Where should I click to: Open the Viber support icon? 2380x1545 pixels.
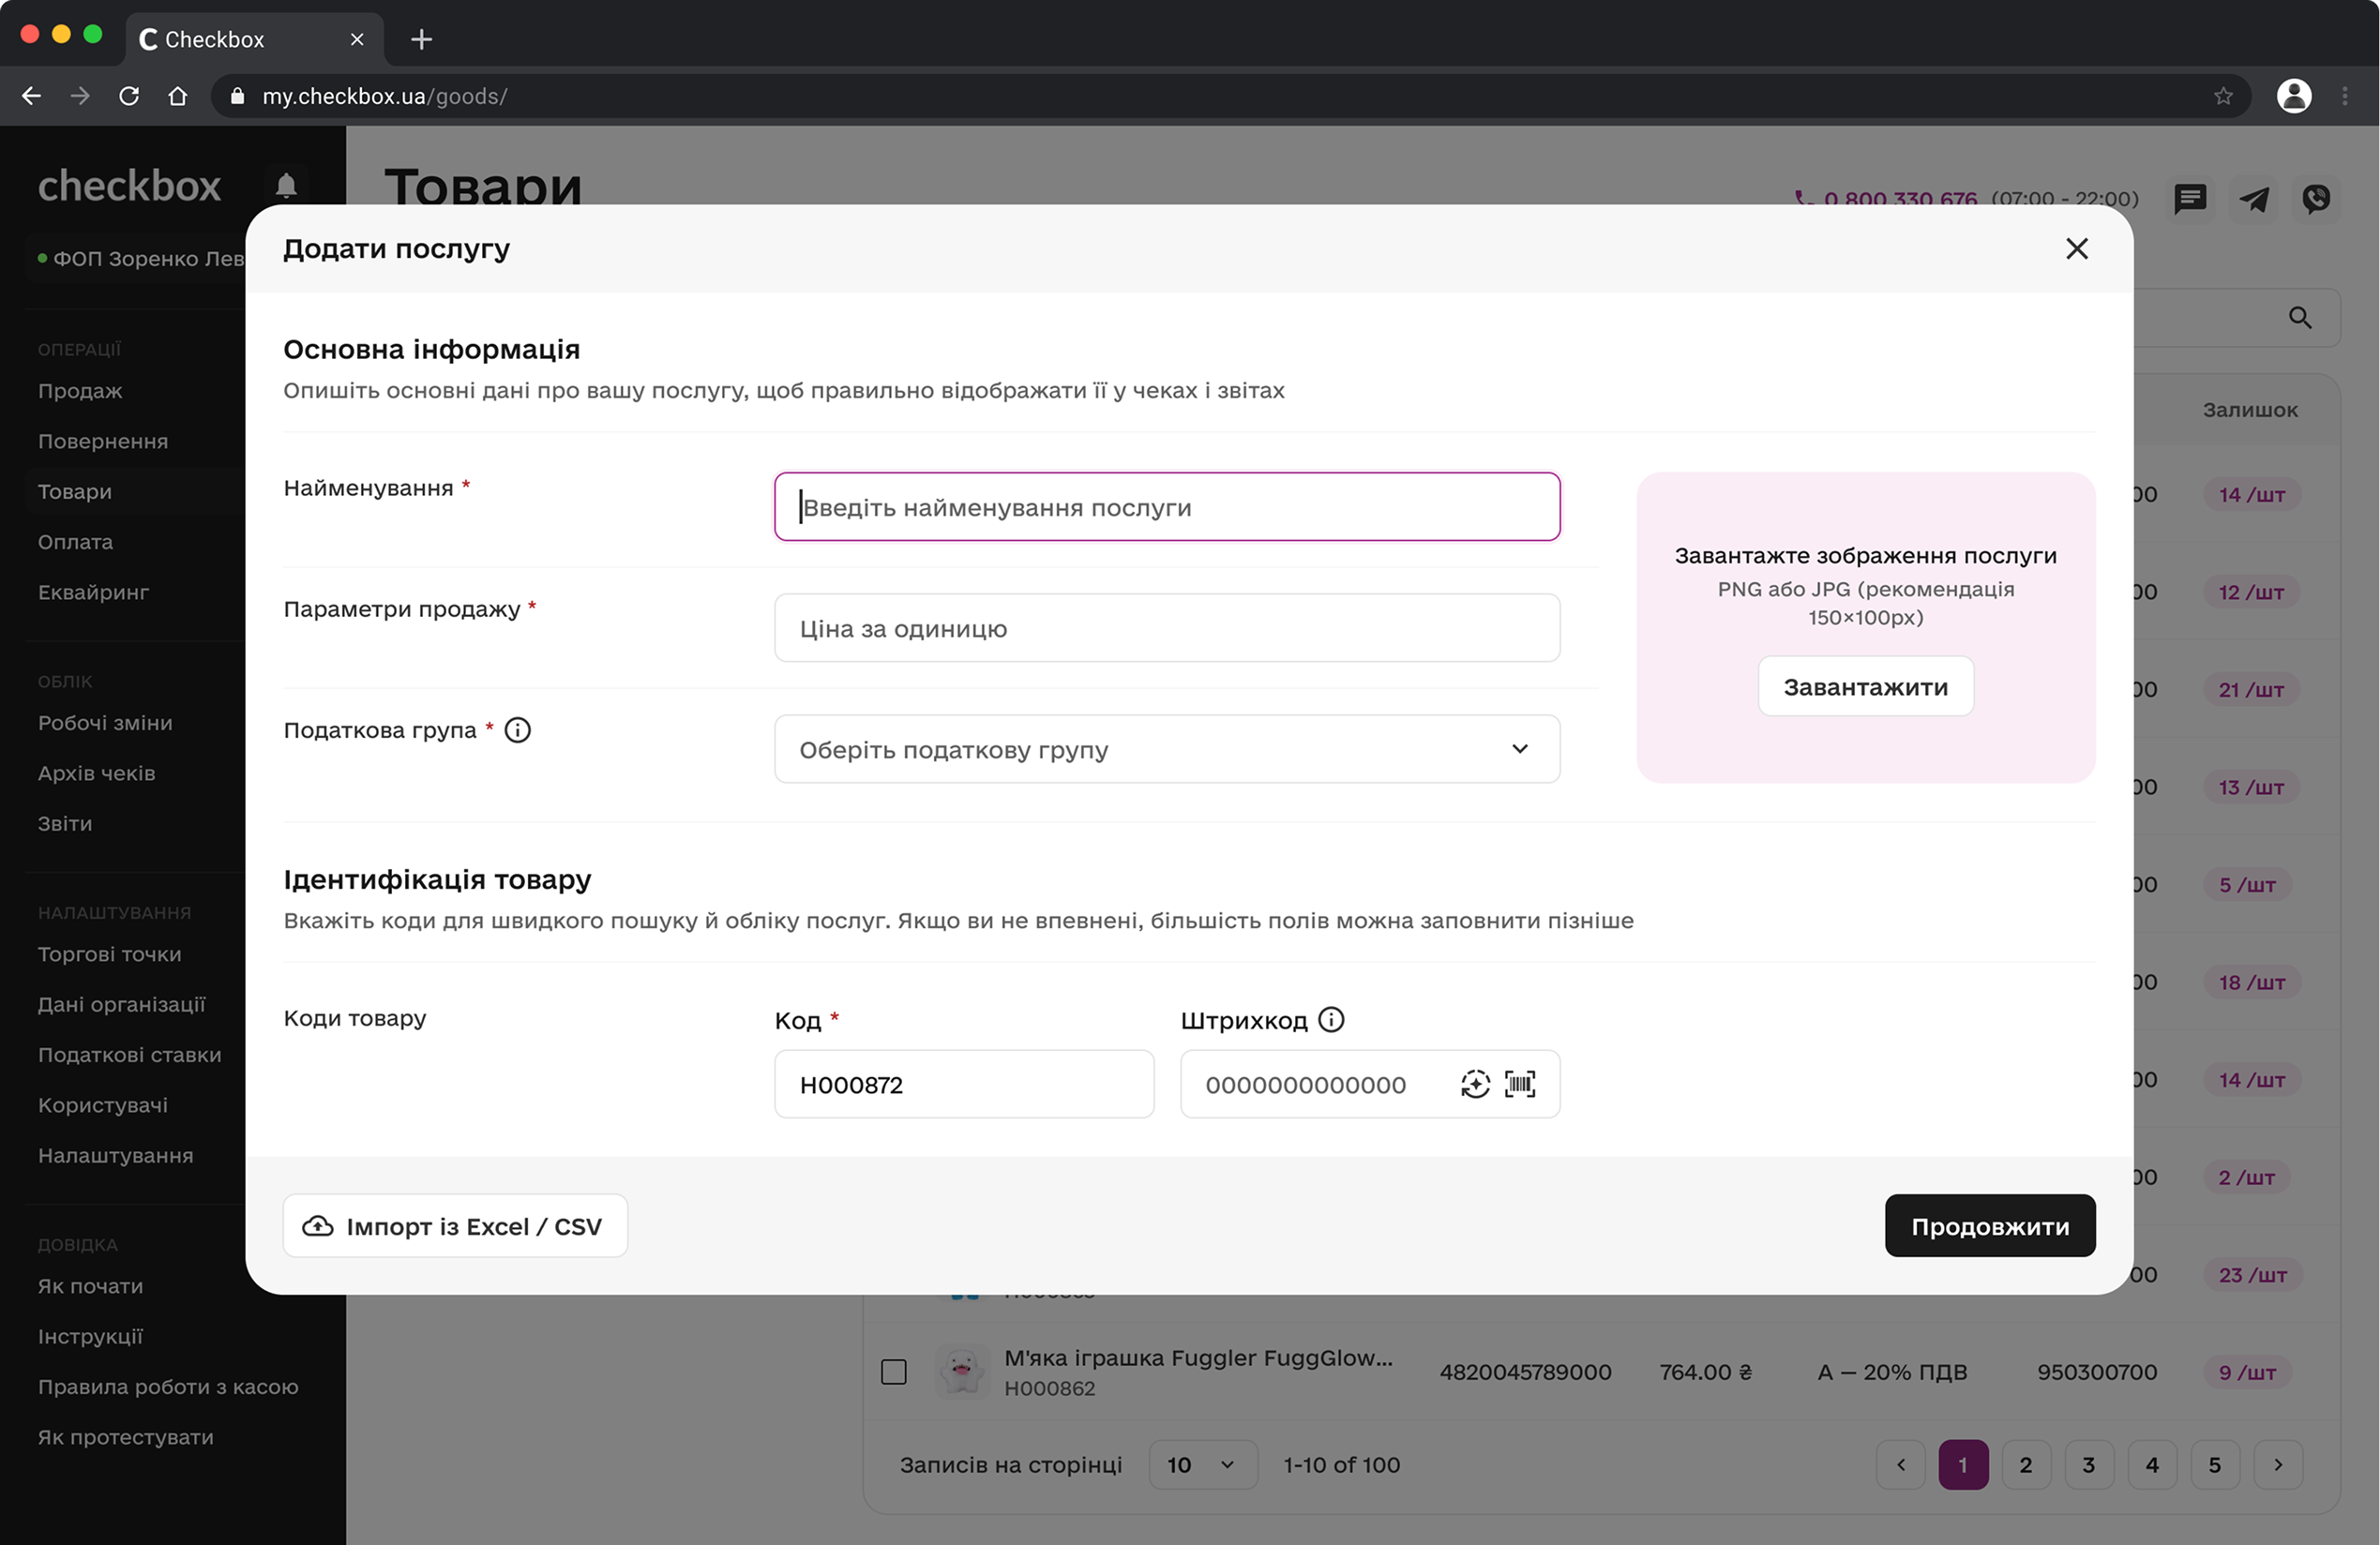click(2316, 199)
